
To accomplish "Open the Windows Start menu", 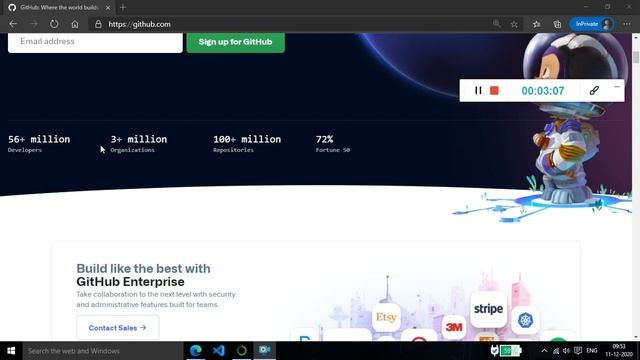I will pyautogui.click(x=11, y=351).
